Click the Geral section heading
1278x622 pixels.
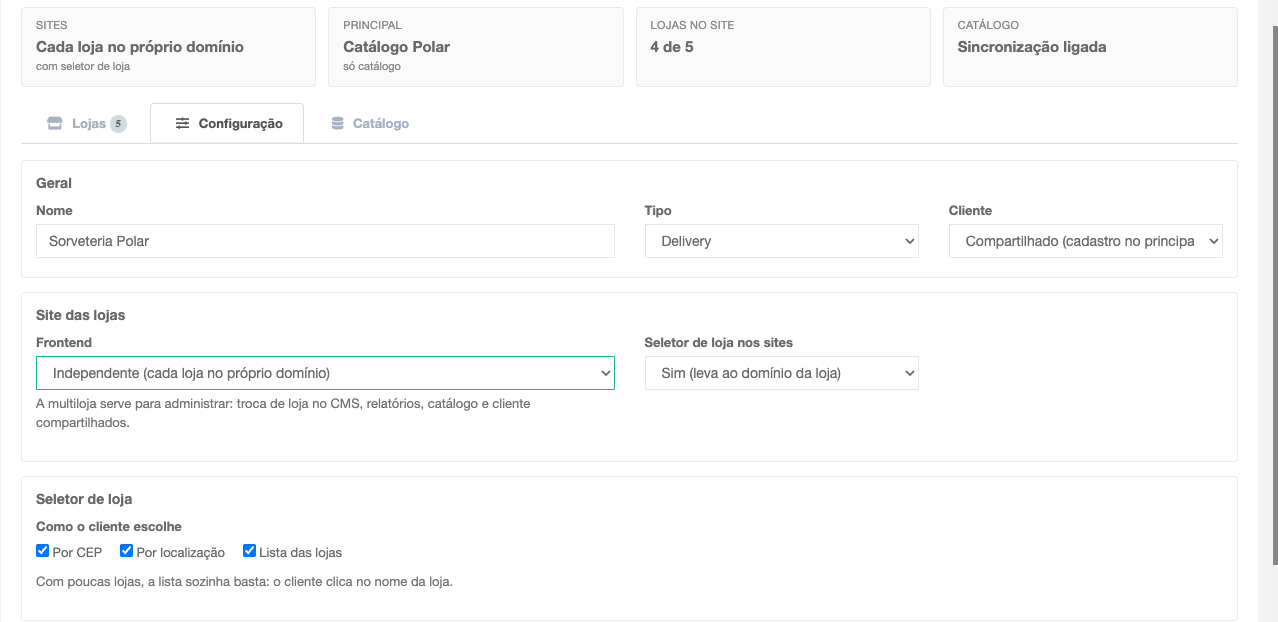(x=54, y=183)
